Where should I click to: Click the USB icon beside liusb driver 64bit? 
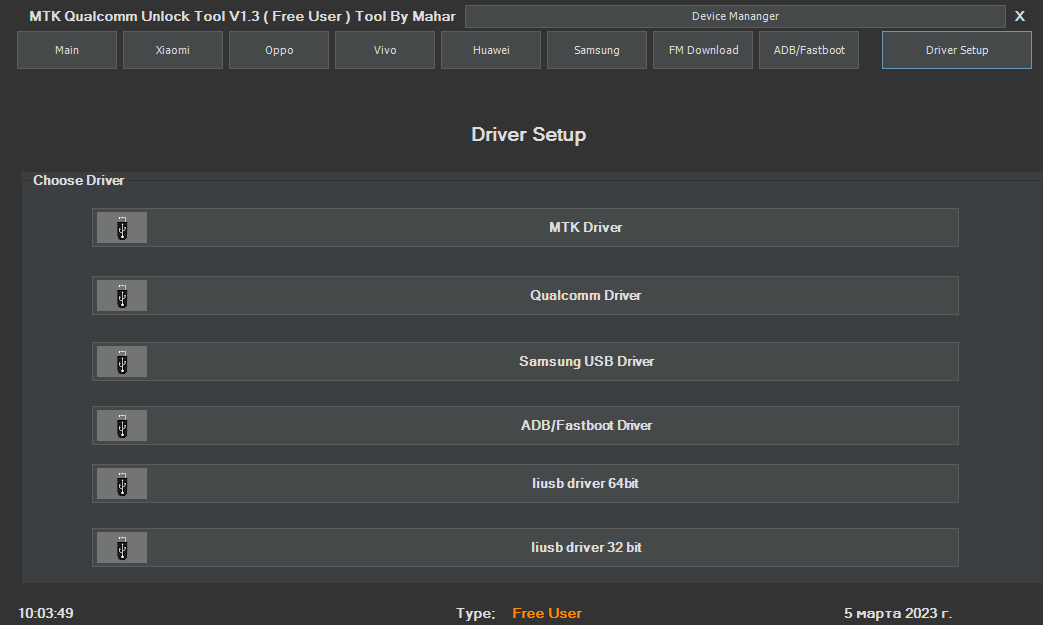coord(122,483)
